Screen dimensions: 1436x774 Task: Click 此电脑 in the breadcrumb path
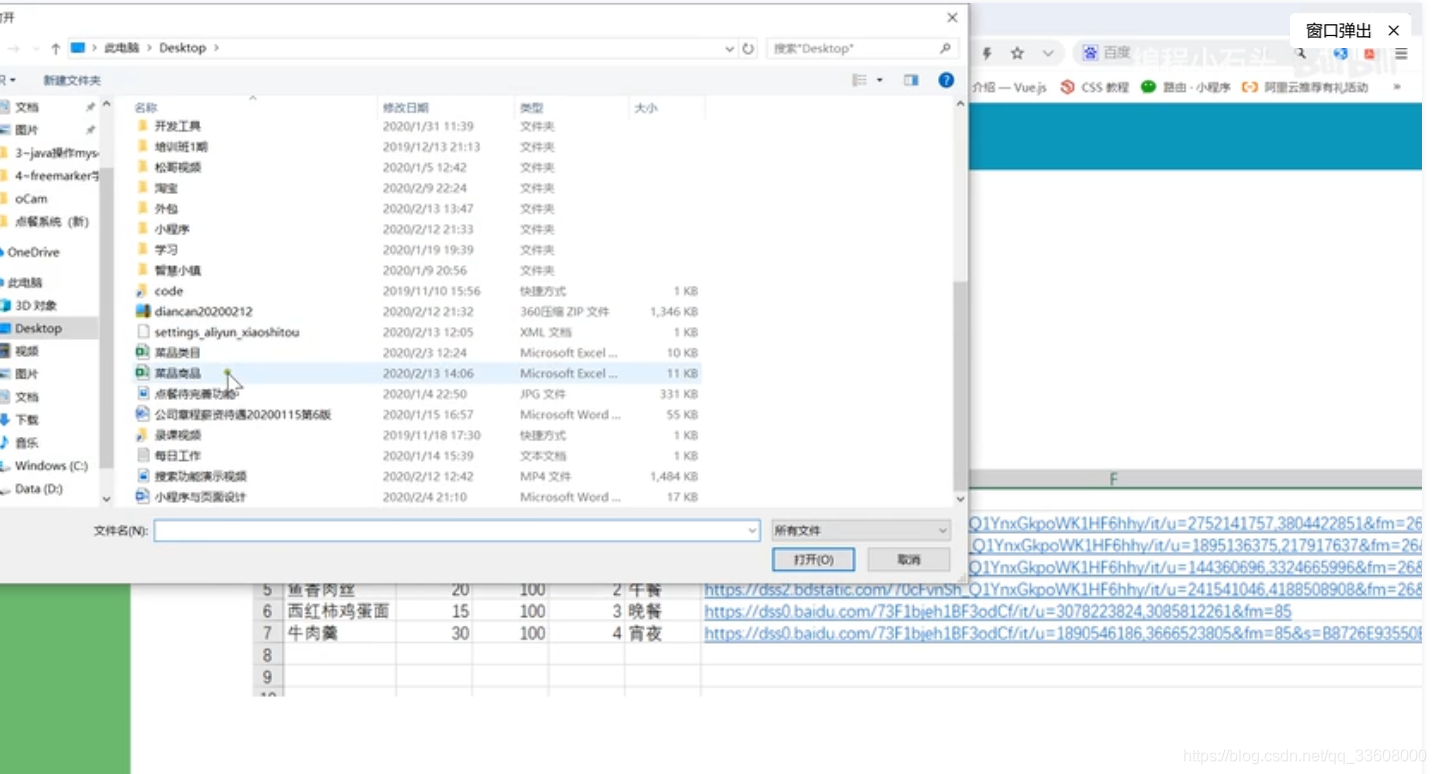pos(122,48)
